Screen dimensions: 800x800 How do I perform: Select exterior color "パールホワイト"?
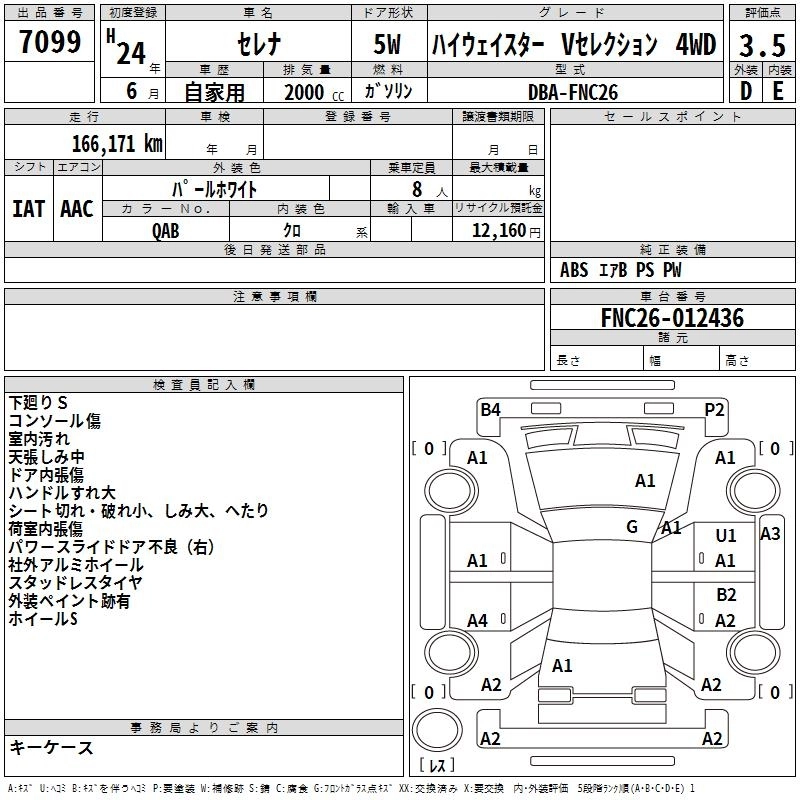[x=215, y=189]
